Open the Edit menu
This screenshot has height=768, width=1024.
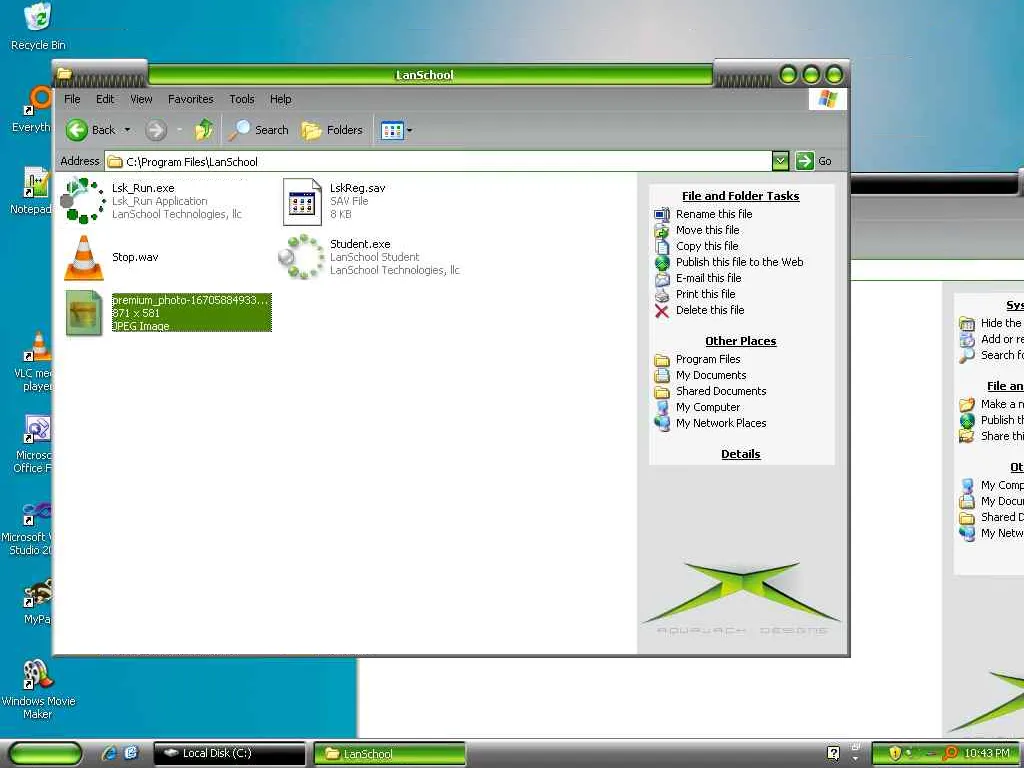tap(105, 99)
